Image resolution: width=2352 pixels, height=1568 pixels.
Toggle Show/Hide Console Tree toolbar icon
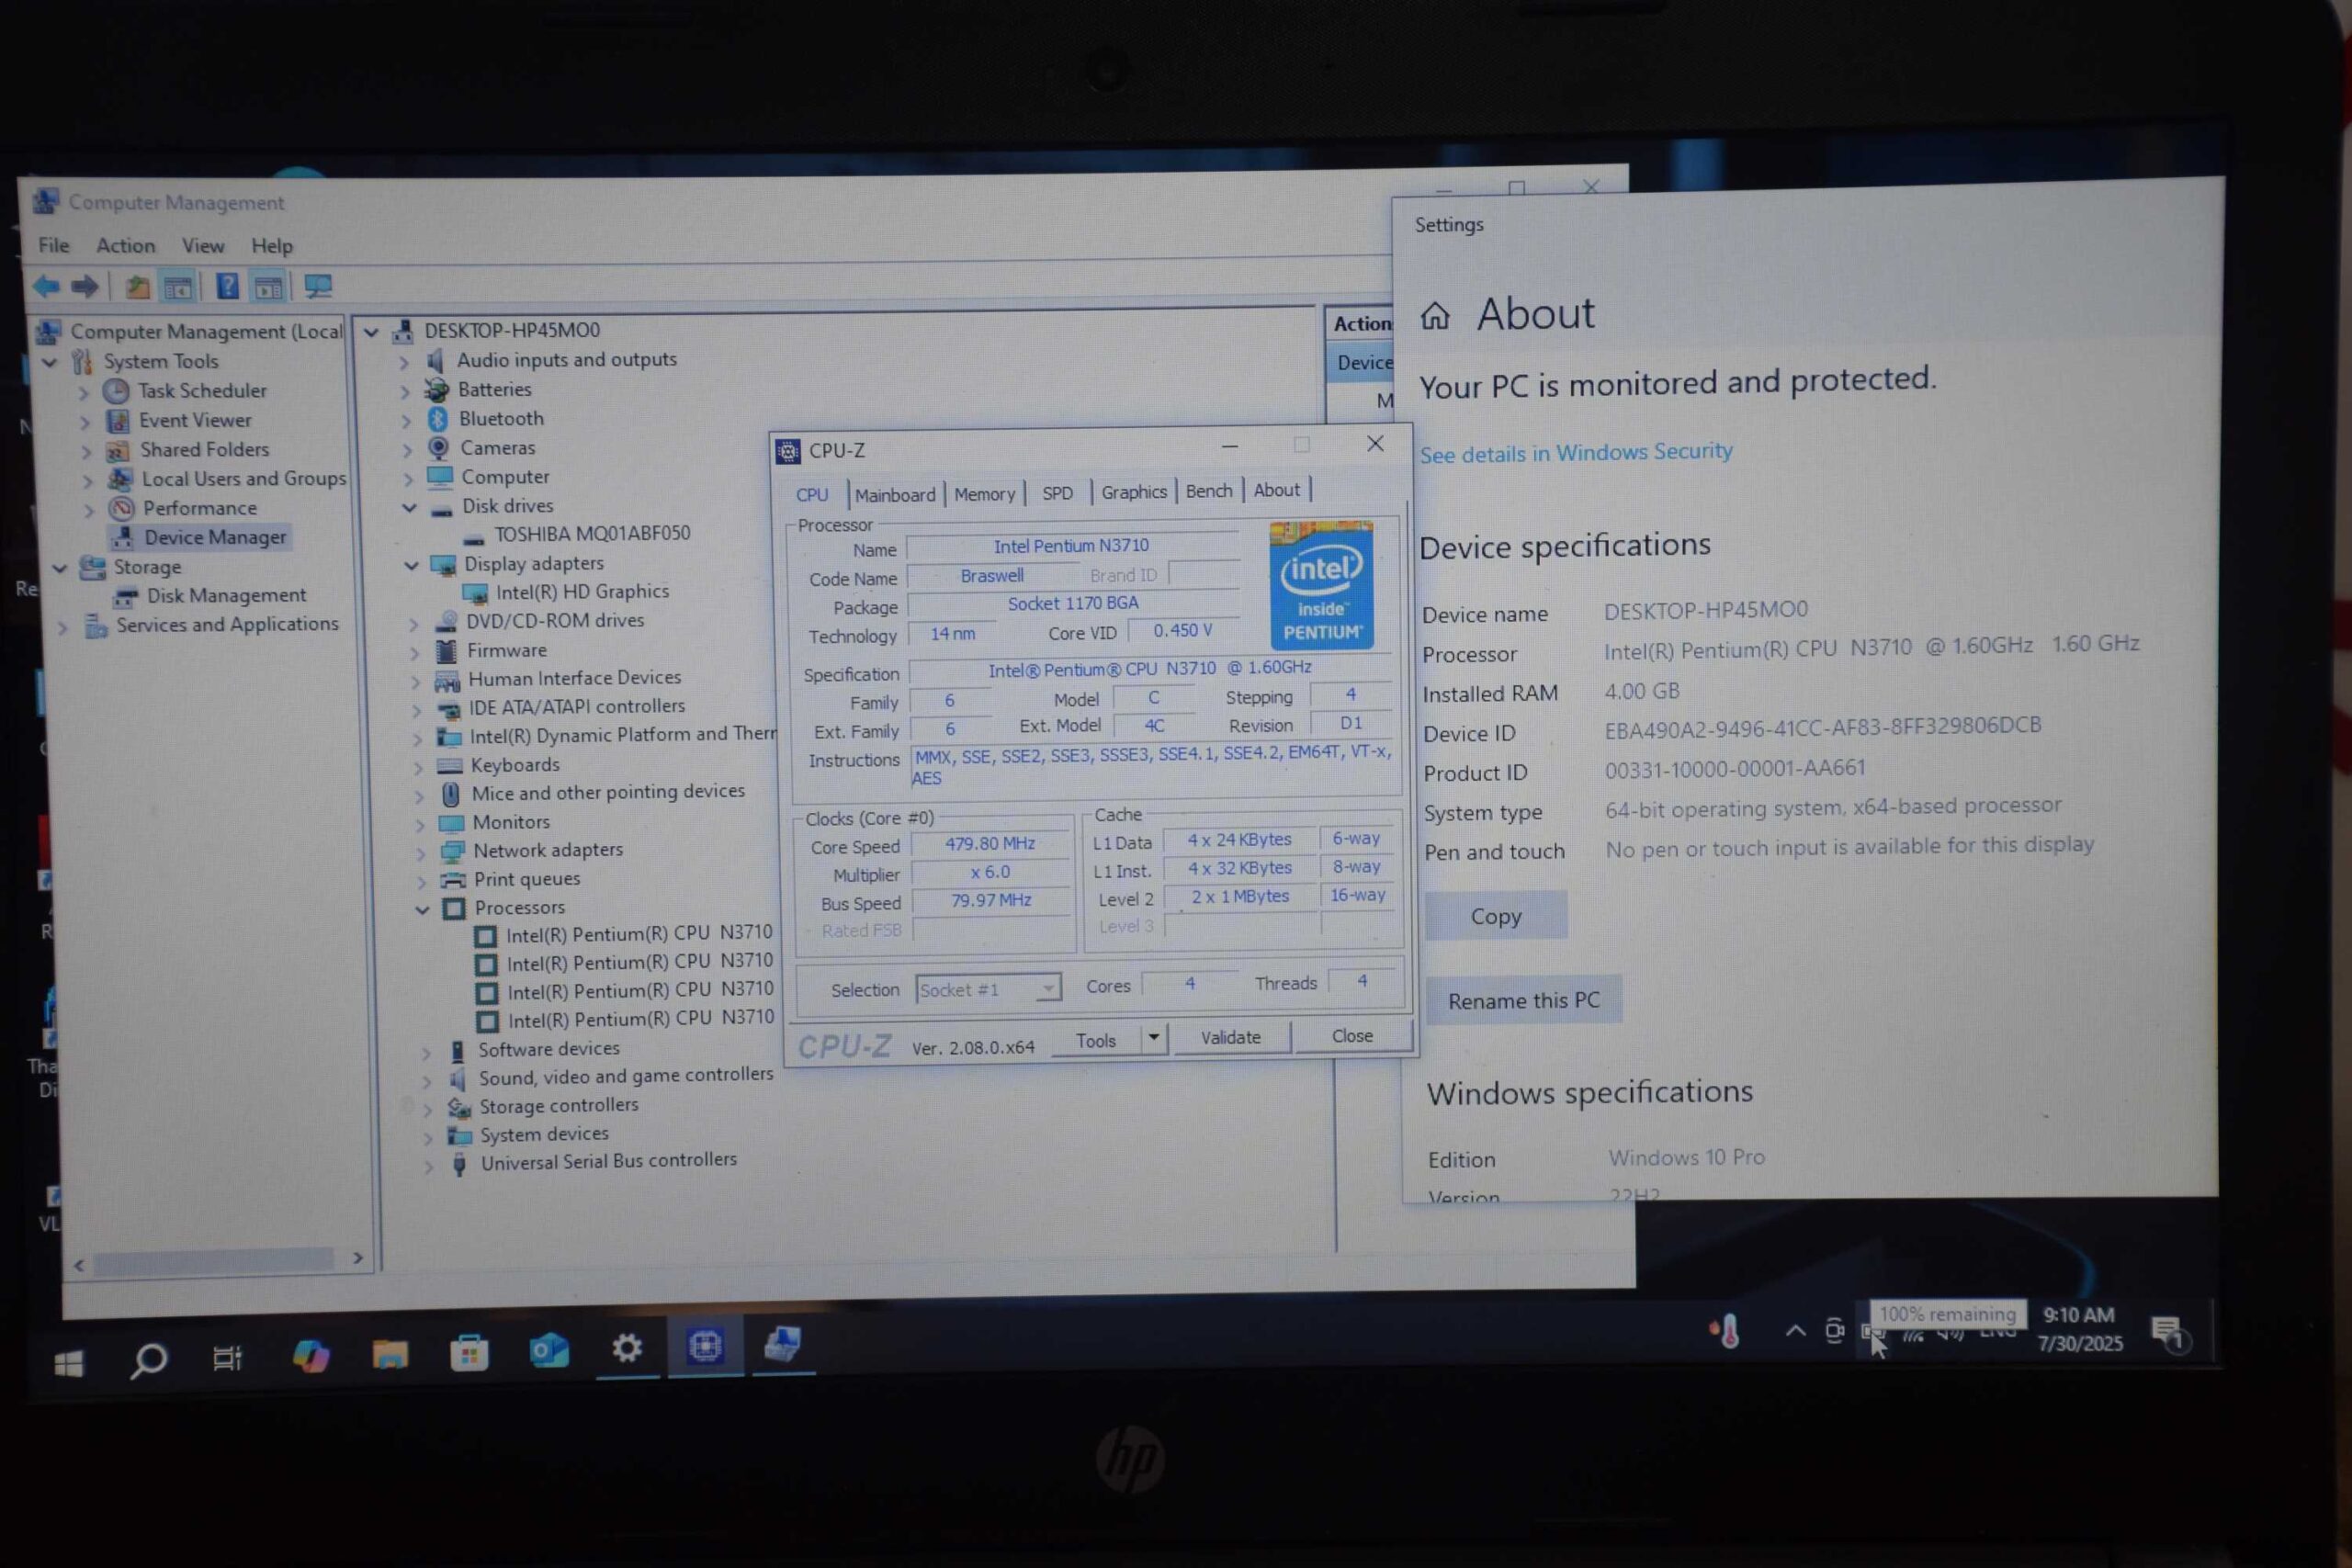pos(178,288)
